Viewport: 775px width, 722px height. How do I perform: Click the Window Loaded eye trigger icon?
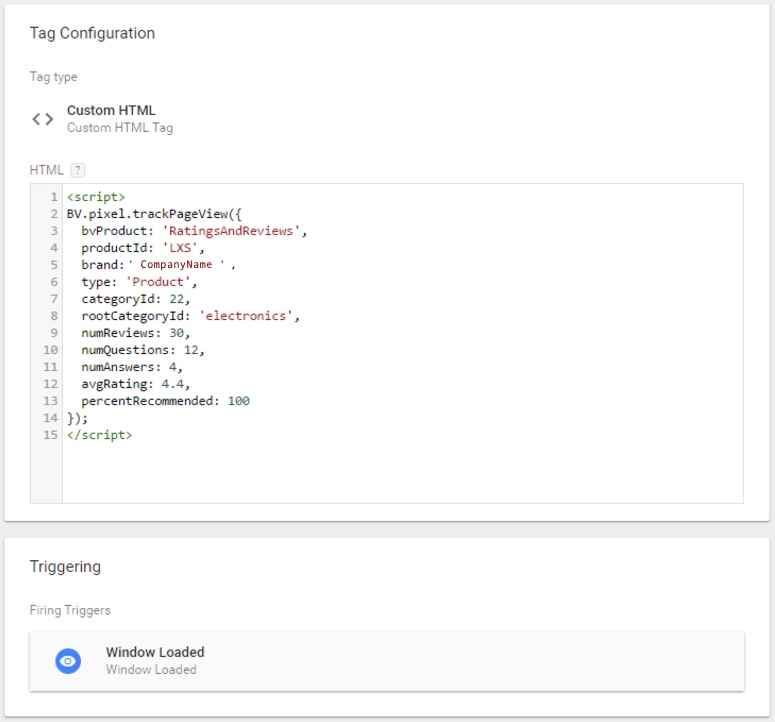[68, 661]
